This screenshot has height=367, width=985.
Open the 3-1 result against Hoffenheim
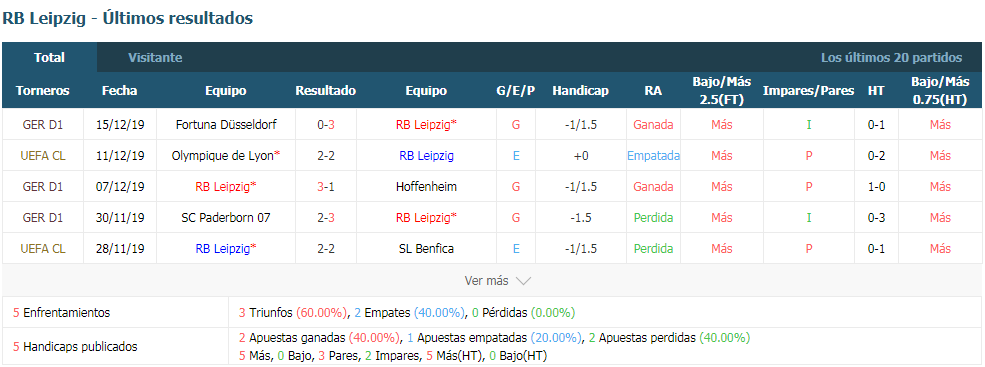325,187
